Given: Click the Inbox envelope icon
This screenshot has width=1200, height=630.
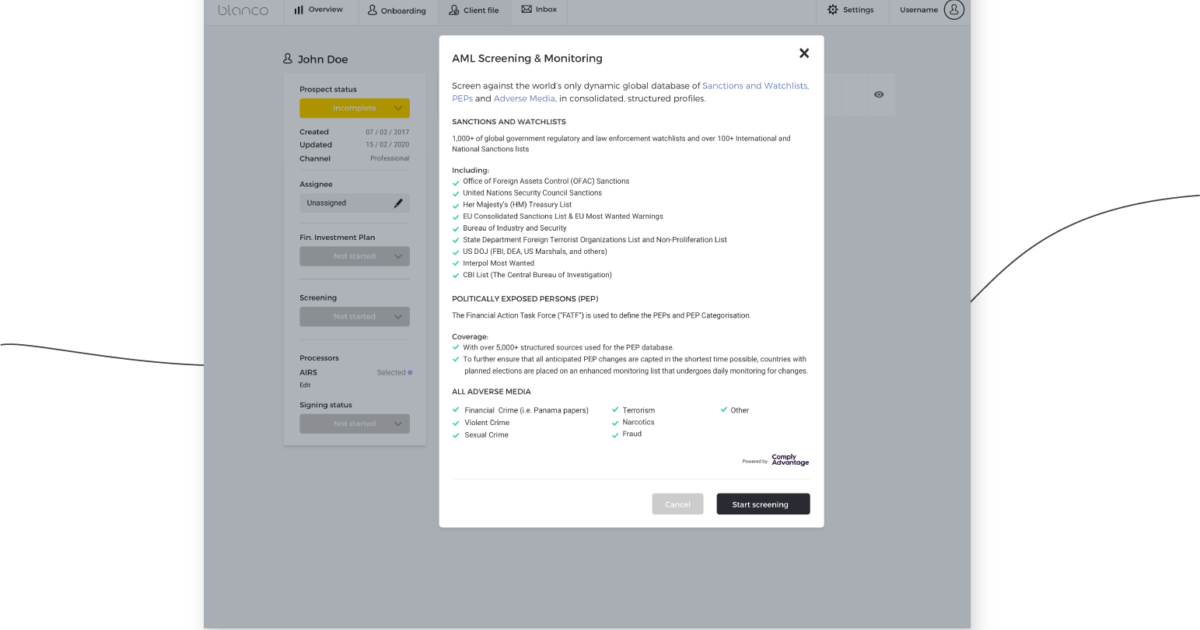Looking at the screenshot, I should [526, 10].
